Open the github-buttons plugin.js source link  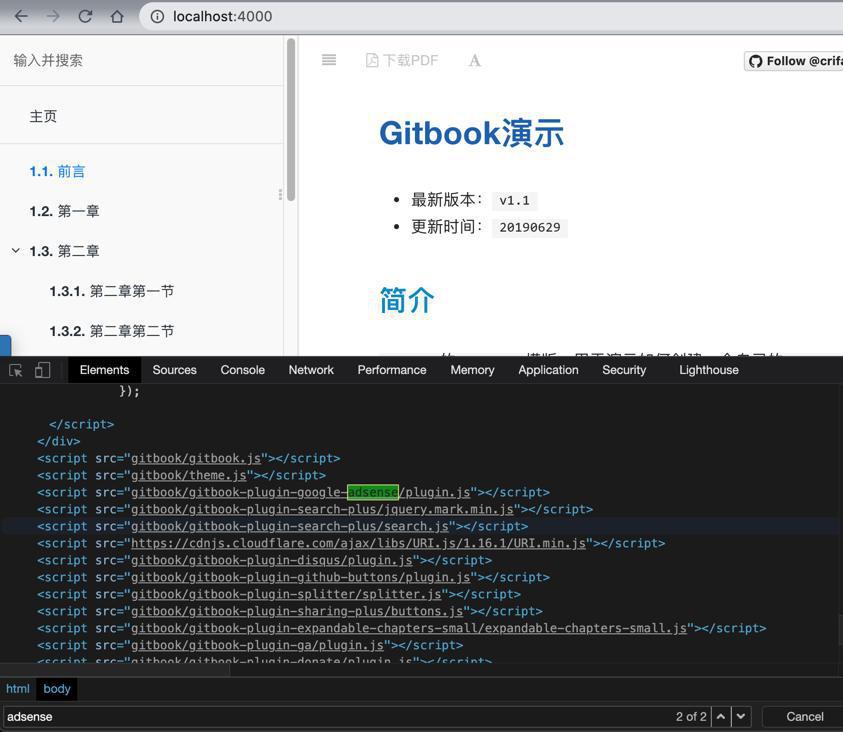[301, 577]
